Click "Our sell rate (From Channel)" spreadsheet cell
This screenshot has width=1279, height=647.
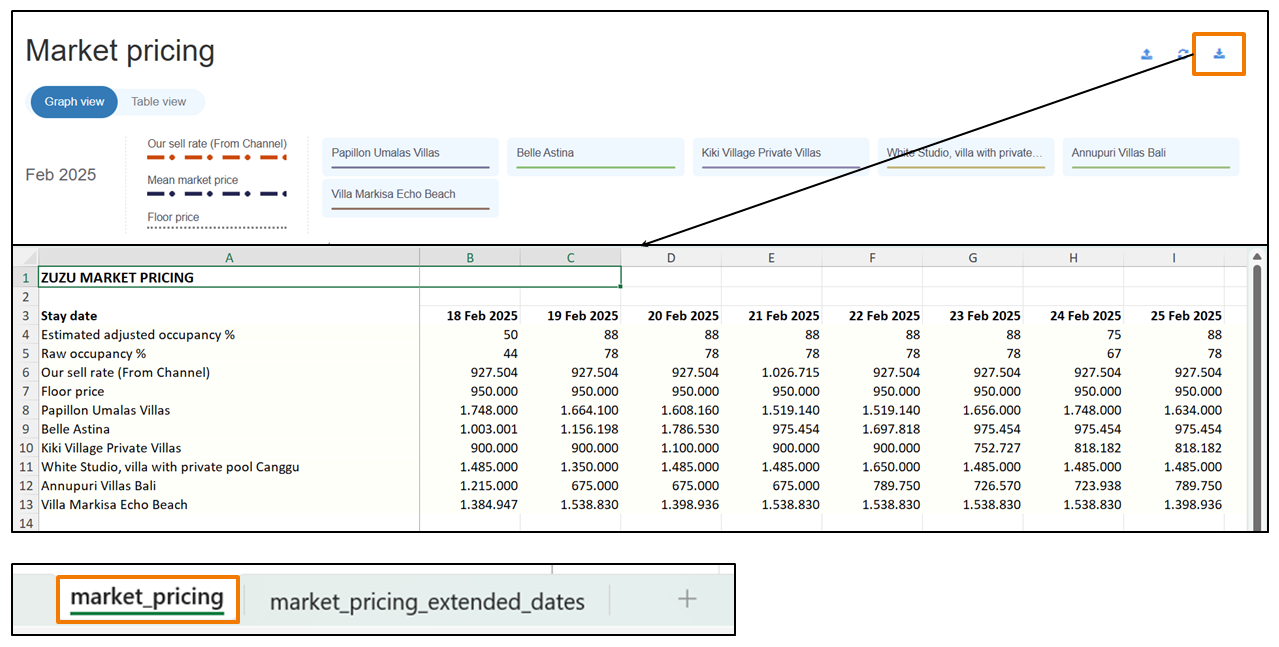[x=229, y=372]
